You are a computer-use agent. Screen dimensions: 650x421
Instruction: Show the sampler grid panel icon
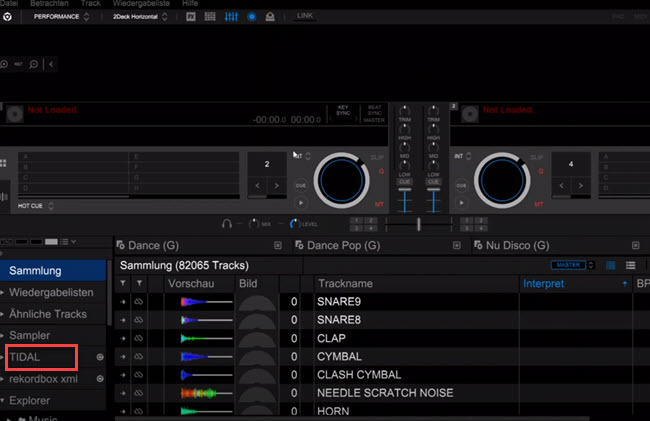pyautogui.click(x=210, y=17)
